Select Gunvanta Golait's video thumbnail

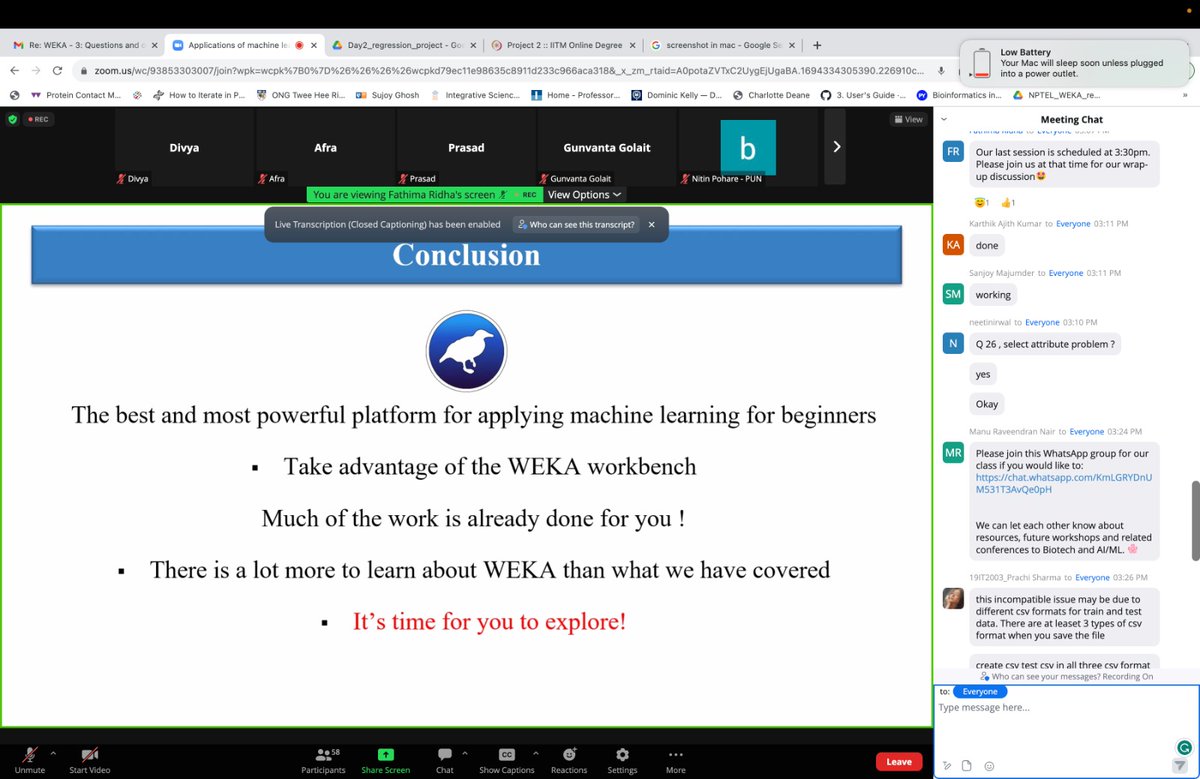(x=607, y=147)
